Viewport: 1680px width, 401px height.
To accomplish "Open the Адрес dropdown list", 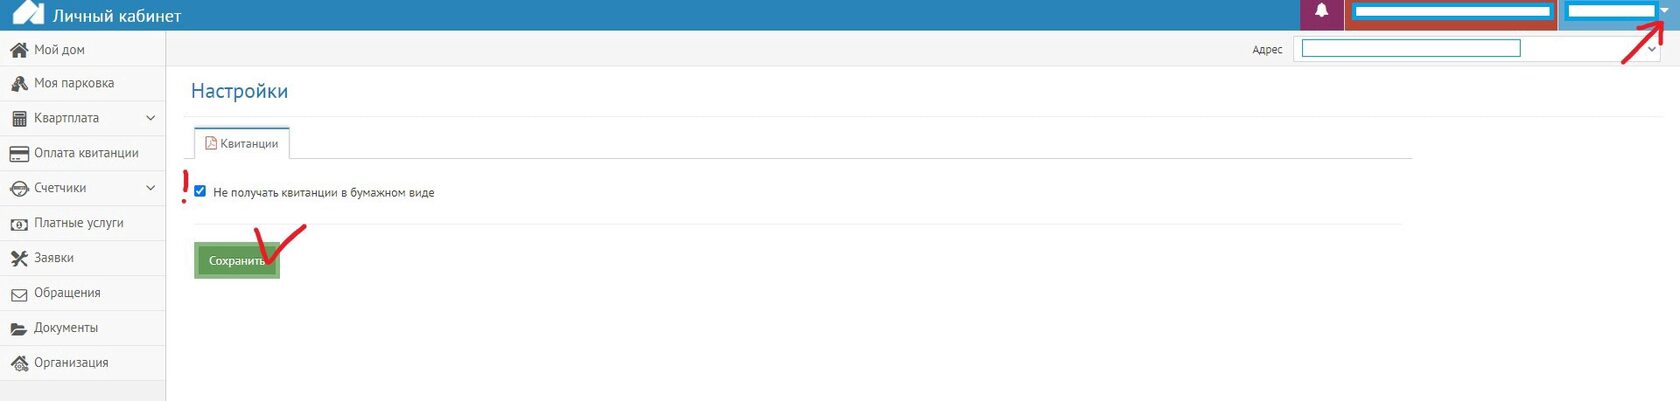I will click(x=1651, y=49).
